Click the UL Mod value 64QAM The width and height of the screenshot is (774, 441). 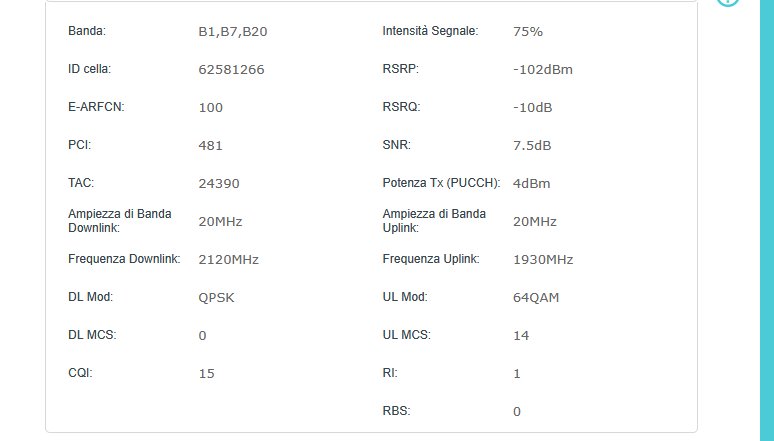(536, 298)
